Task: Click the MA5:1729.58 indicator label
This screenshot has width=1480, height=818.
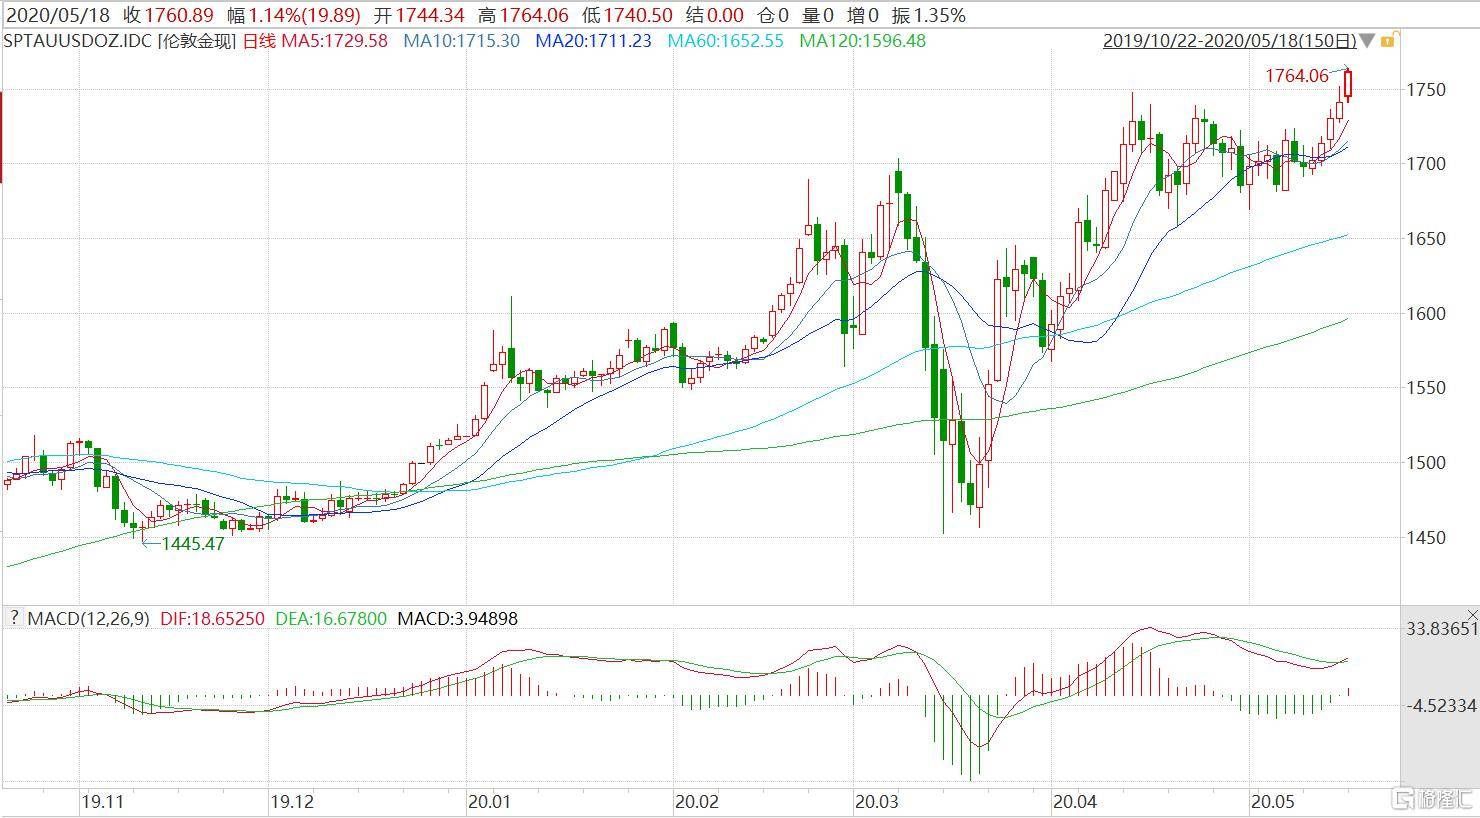Action: click(x=334, y=41)
